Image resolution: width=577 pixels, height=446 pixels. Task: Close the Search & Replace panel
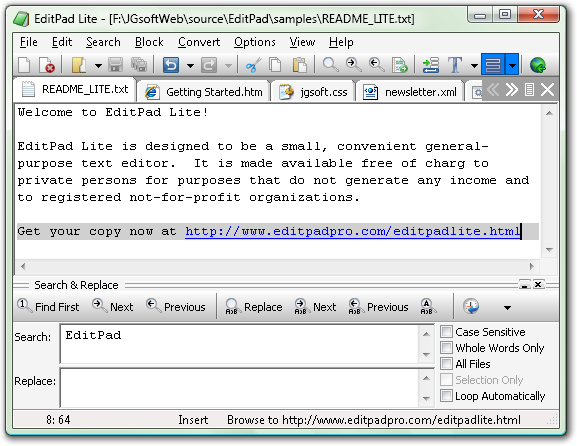(x=538, y=284)
